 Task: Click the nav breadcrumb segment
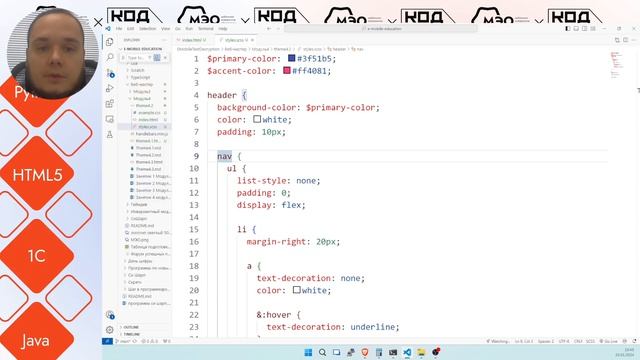357,49
